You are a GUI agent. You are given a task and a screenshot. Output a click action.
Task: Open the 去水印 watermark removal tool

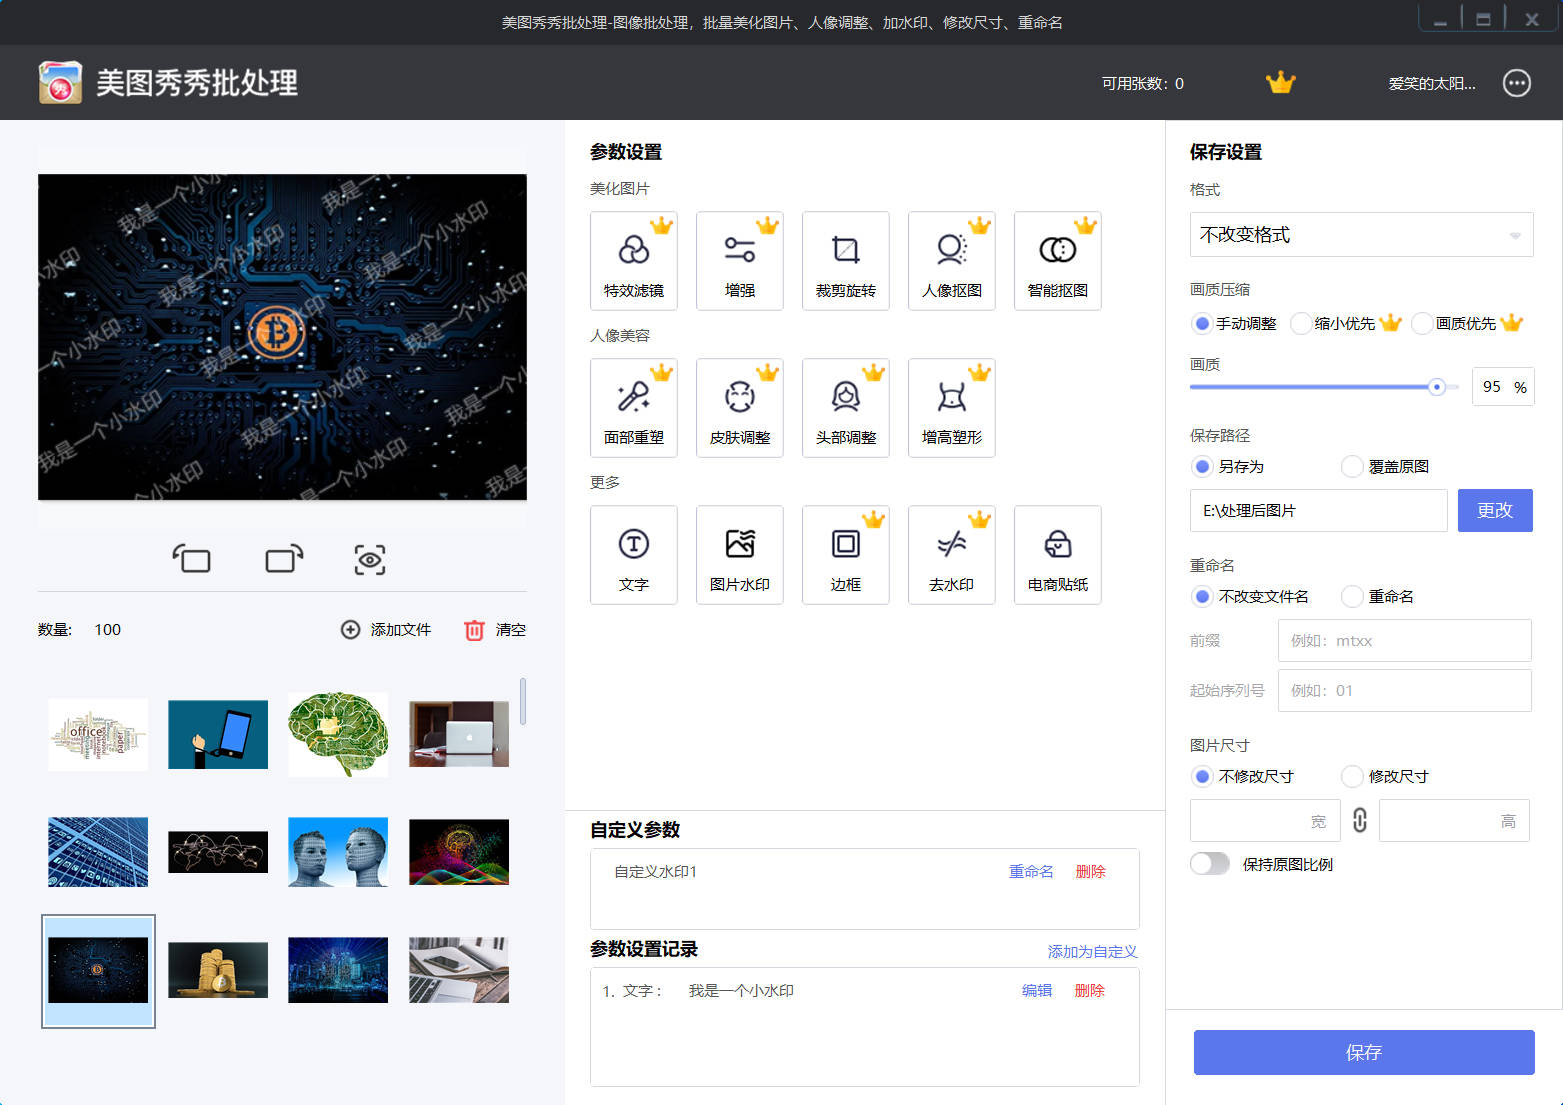tap(952, 555)
